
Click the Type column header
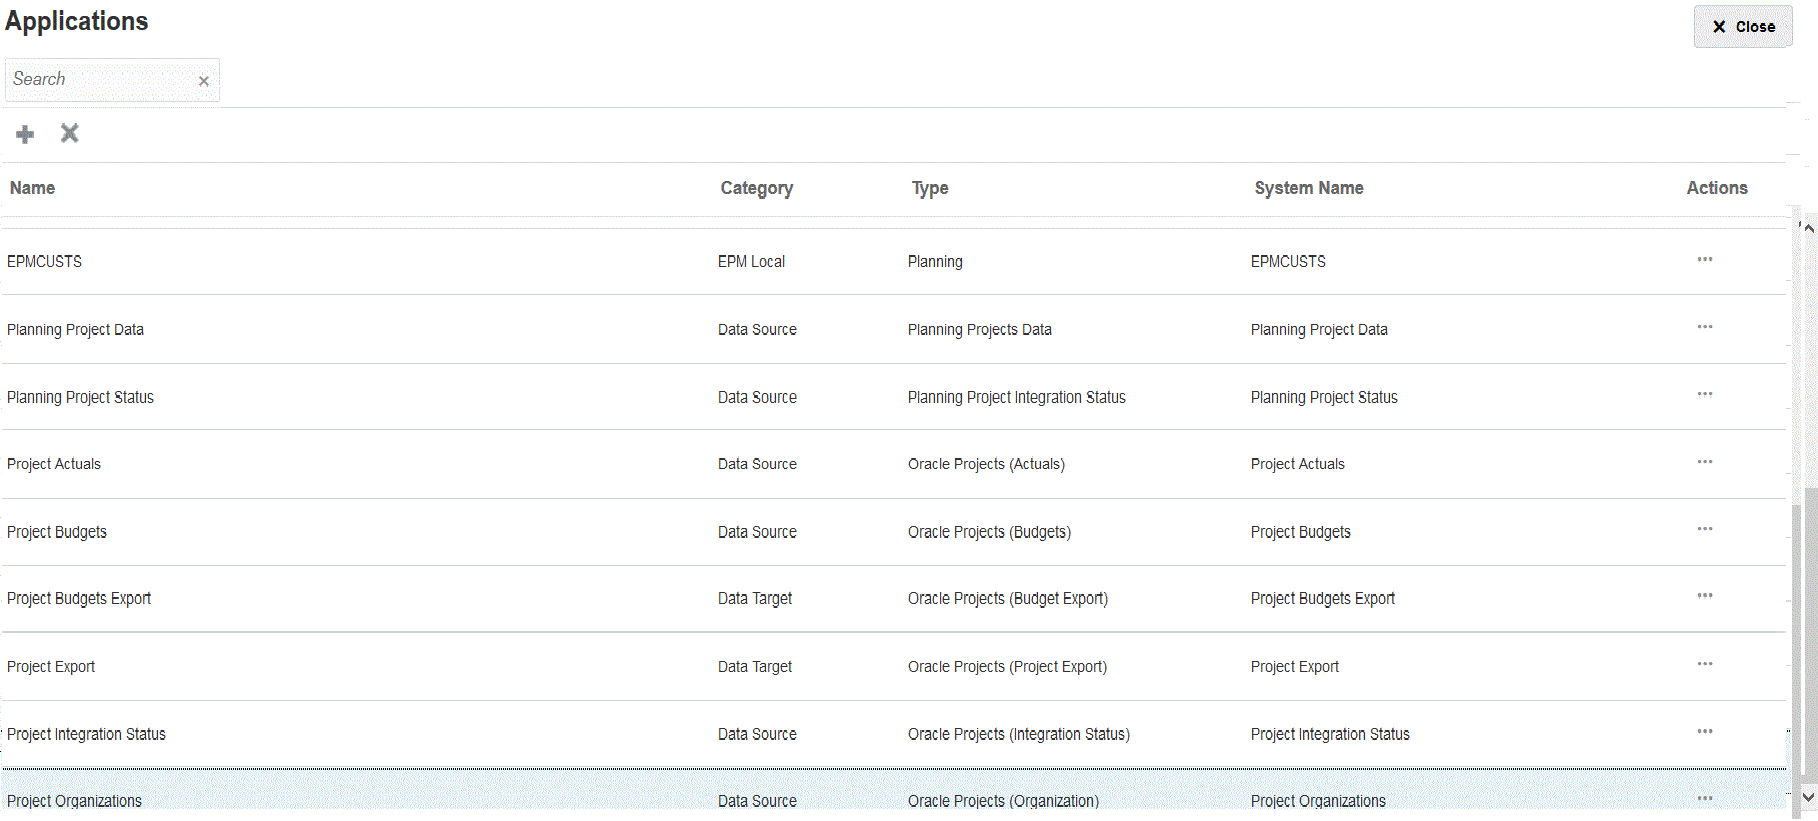click(929, 188)
